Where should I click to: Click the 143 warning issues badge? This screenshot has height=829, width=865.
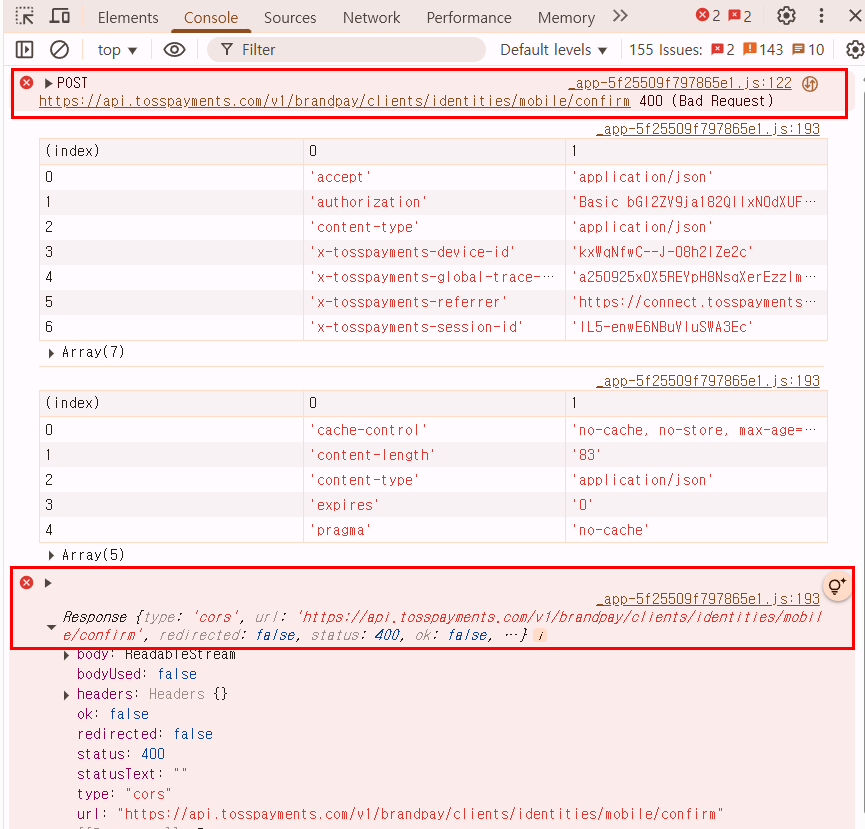(x=763, y=50)
